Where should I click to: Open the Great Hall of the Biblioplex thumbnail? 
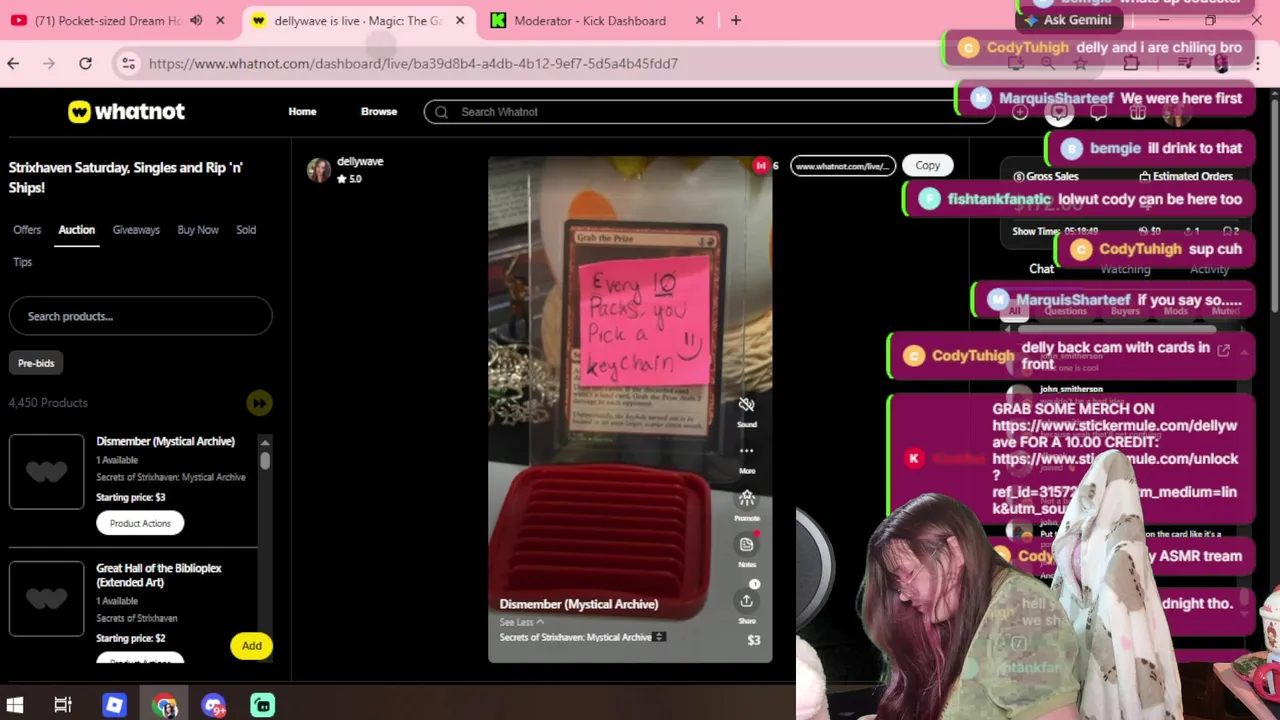[47, 599]
